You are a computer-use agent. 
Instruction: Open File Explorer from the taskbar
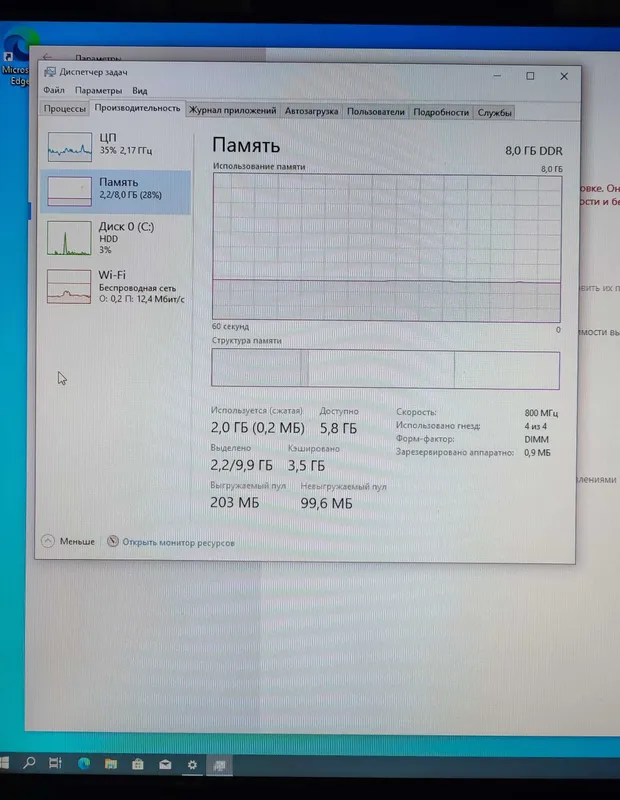(111, 764)
